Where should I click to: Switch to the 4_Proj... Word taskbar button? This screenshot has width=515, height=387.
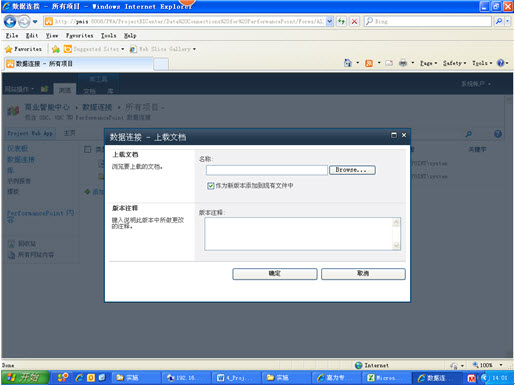[236, 378]
